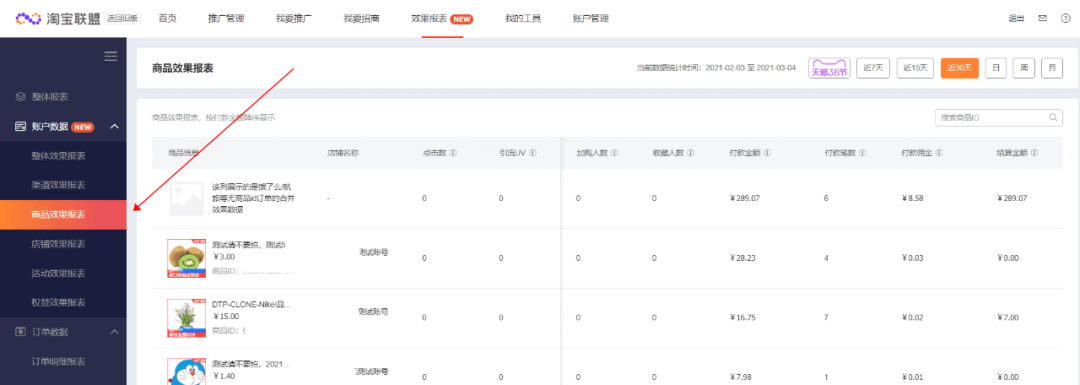Screen dimensions: 1080x385
Task: Open 我要推广 in top navigation
Action: 293,19
